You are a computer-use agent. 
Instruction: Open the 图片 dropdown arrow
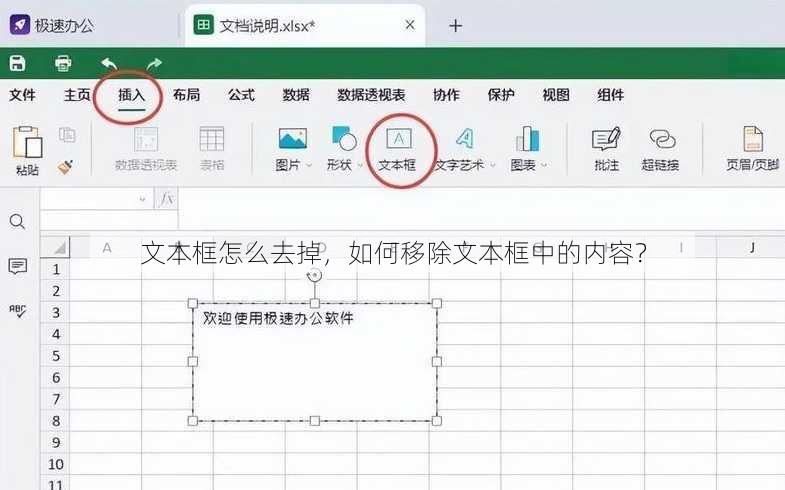point(309,165)
